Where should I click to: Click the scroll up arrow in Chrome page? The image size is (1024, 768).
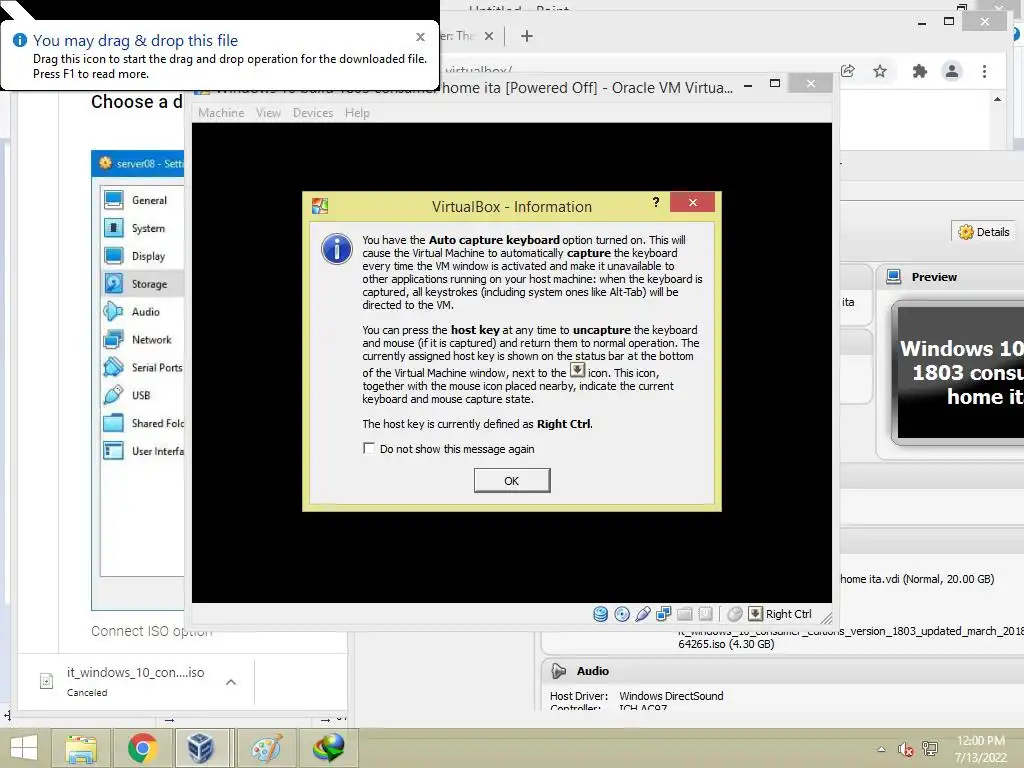pyautogui.click(x=997, y=99)
